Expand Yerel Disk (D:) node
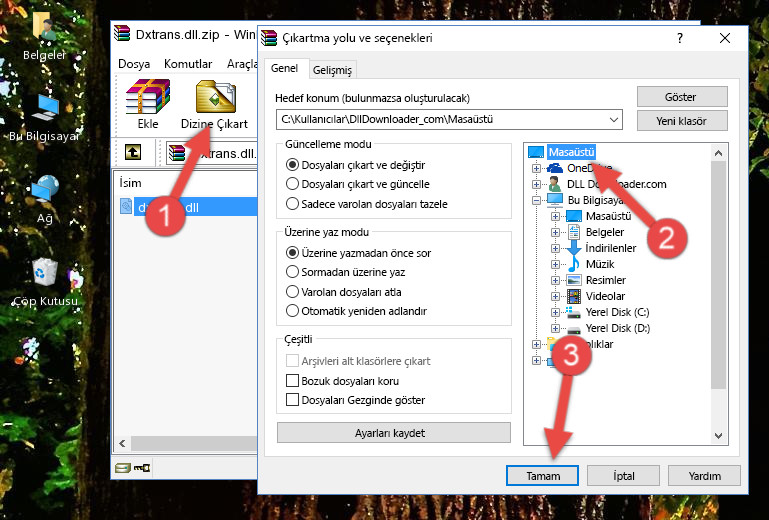Screen dimensions: 769x520 555,329
